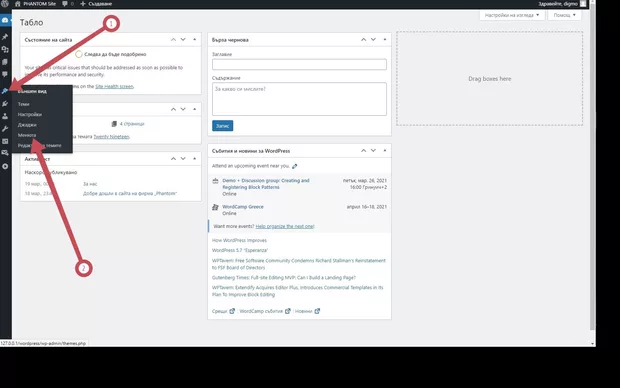Collapse the Бърза чернова panel triangle

(385, 40)
